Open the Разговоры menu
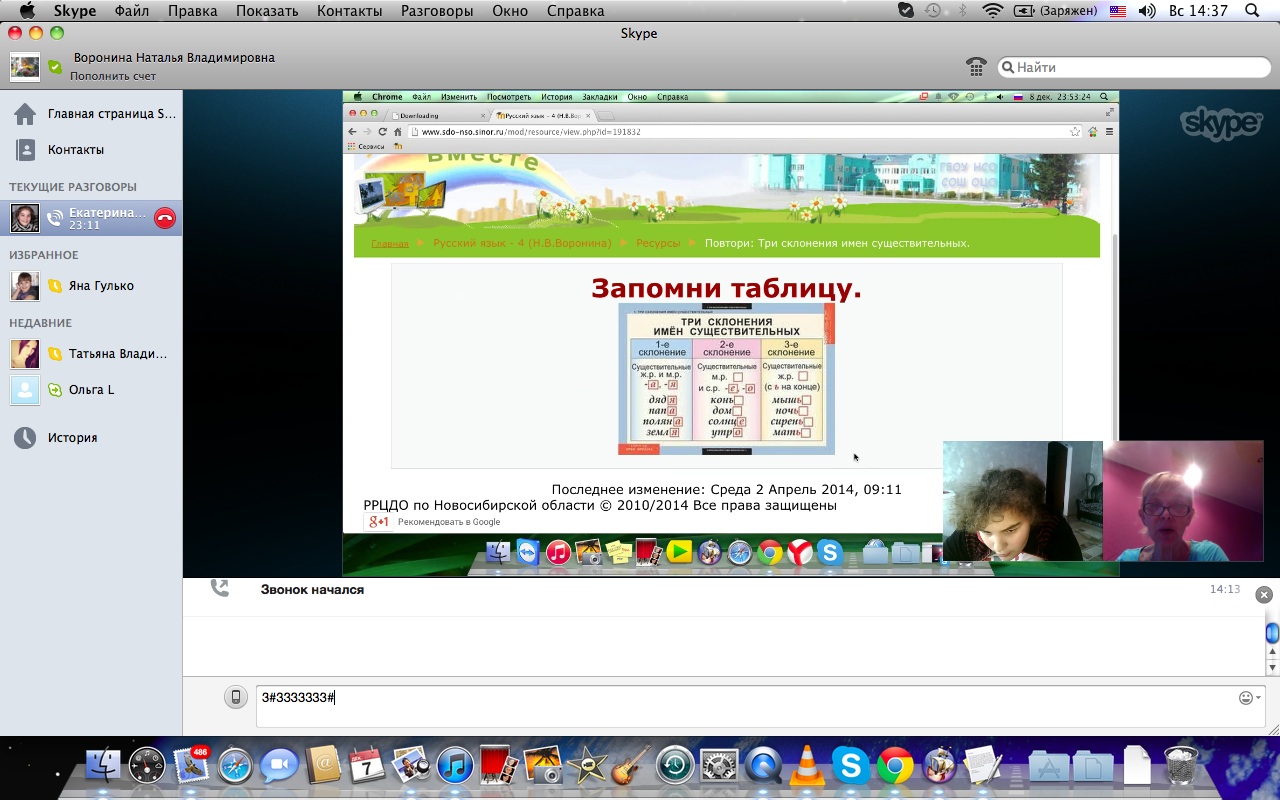This screenshot has width=1280, height=800. 437,11
